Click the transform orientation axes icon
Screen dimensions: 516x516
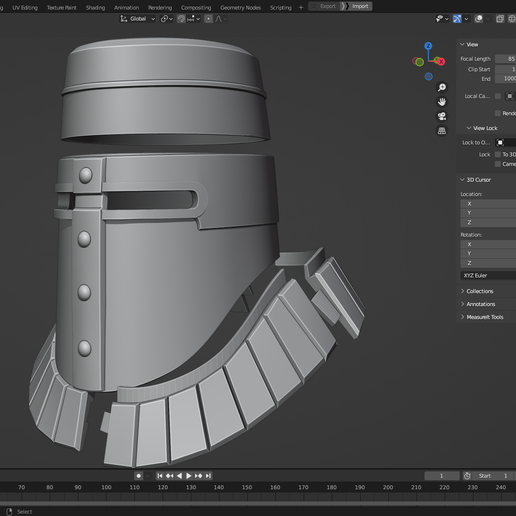(x=124, y=19)
